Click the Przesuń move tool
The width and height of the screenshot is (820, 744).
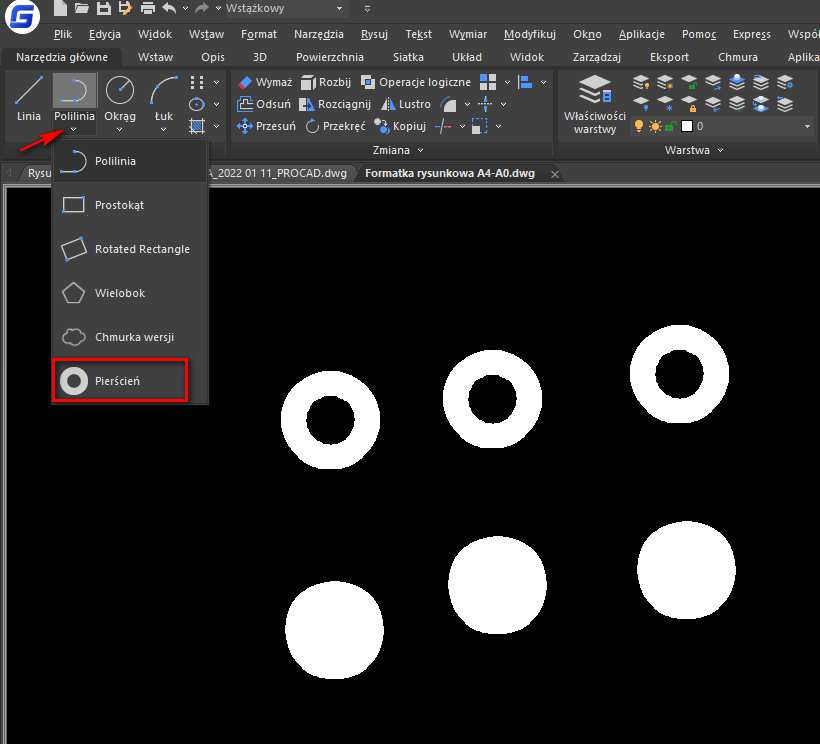point(266,126)
